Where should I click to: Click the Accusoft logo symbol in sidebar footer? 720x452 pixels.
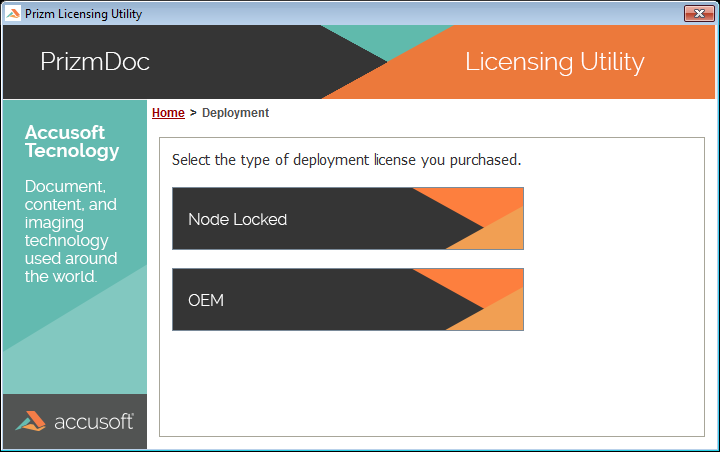31,422
